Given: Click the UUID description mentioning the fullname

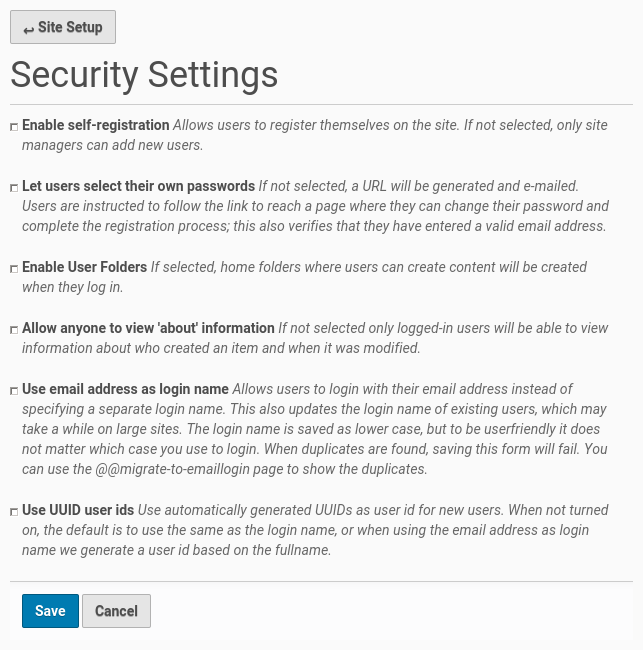Looking at the screenshot, I should [176, 550].
